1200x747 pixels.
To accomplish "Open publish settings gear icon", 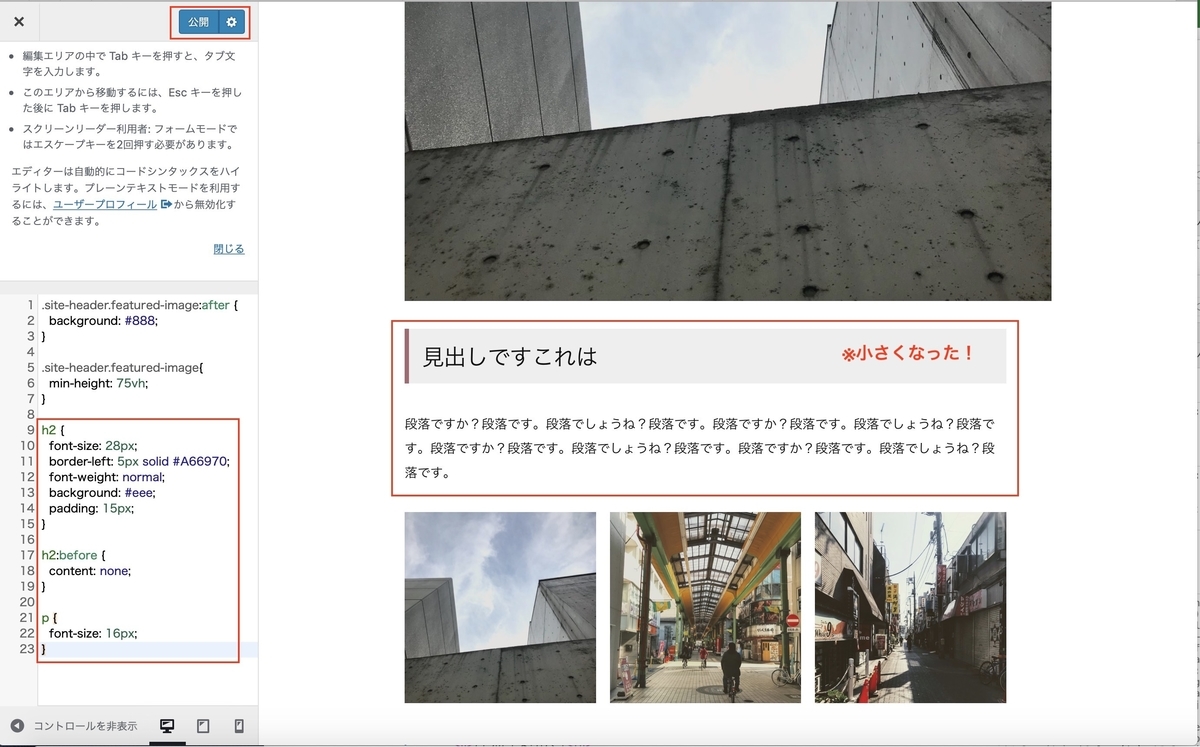I will 232,21.
